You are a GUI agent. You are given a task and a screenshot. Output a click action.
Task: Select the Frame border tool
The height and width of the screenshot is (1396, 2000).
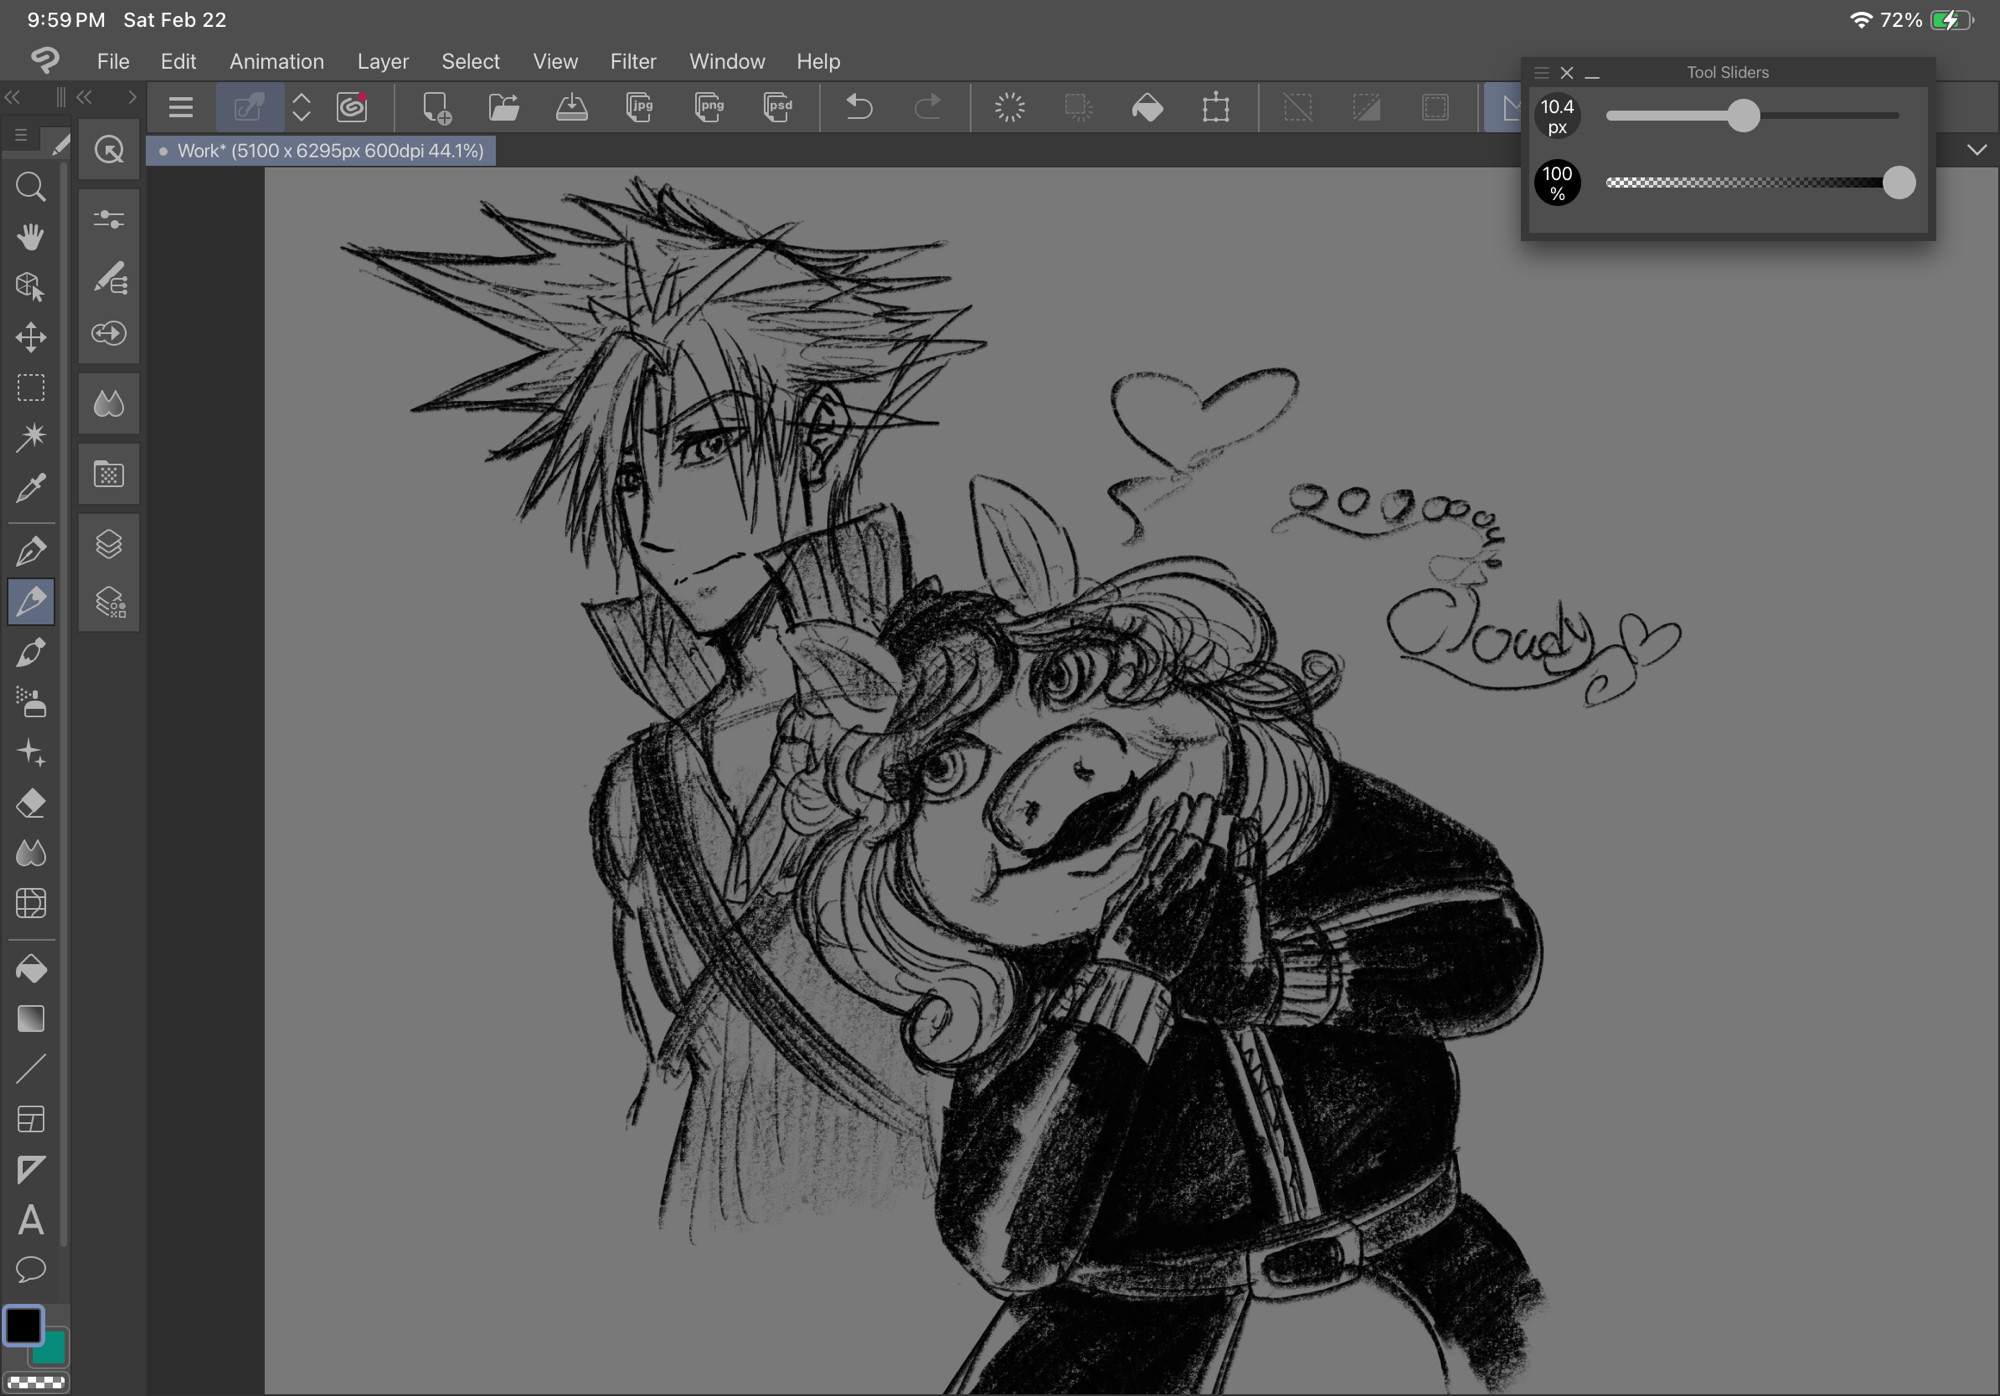pos(31,1119)
